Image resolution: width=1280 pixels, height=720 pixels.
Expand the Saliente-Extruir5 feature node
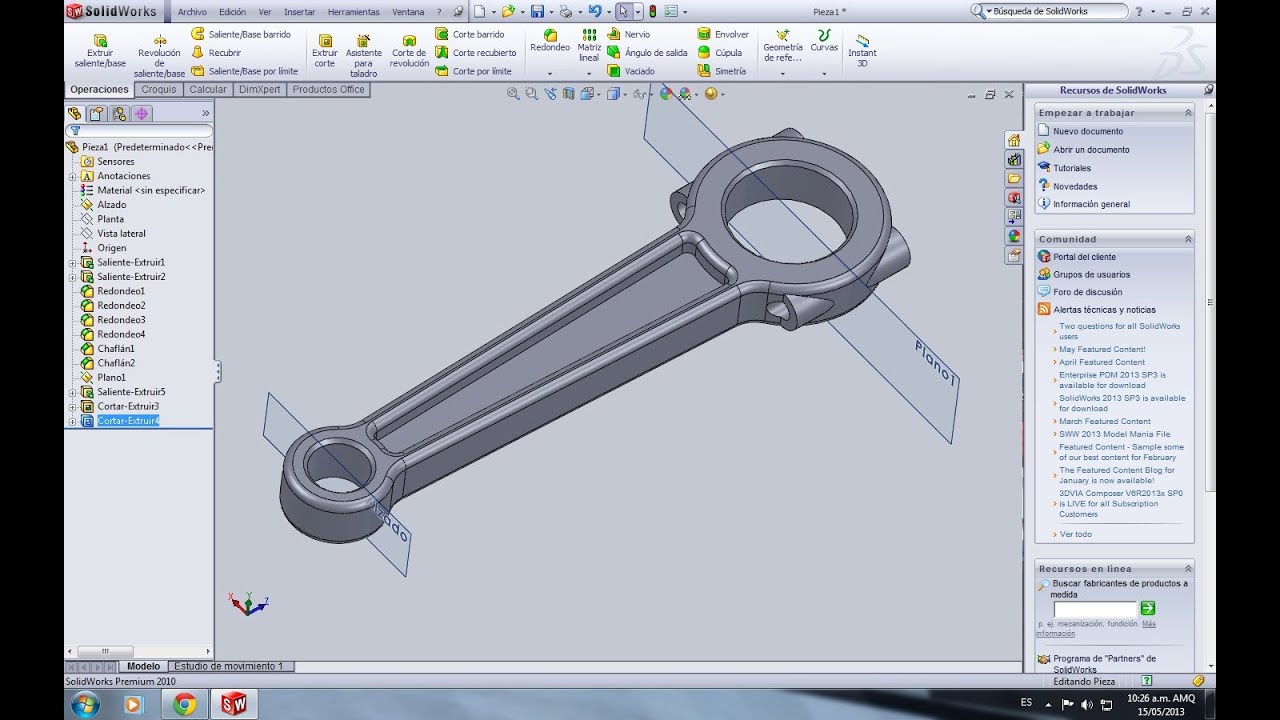tap(72, 392)
